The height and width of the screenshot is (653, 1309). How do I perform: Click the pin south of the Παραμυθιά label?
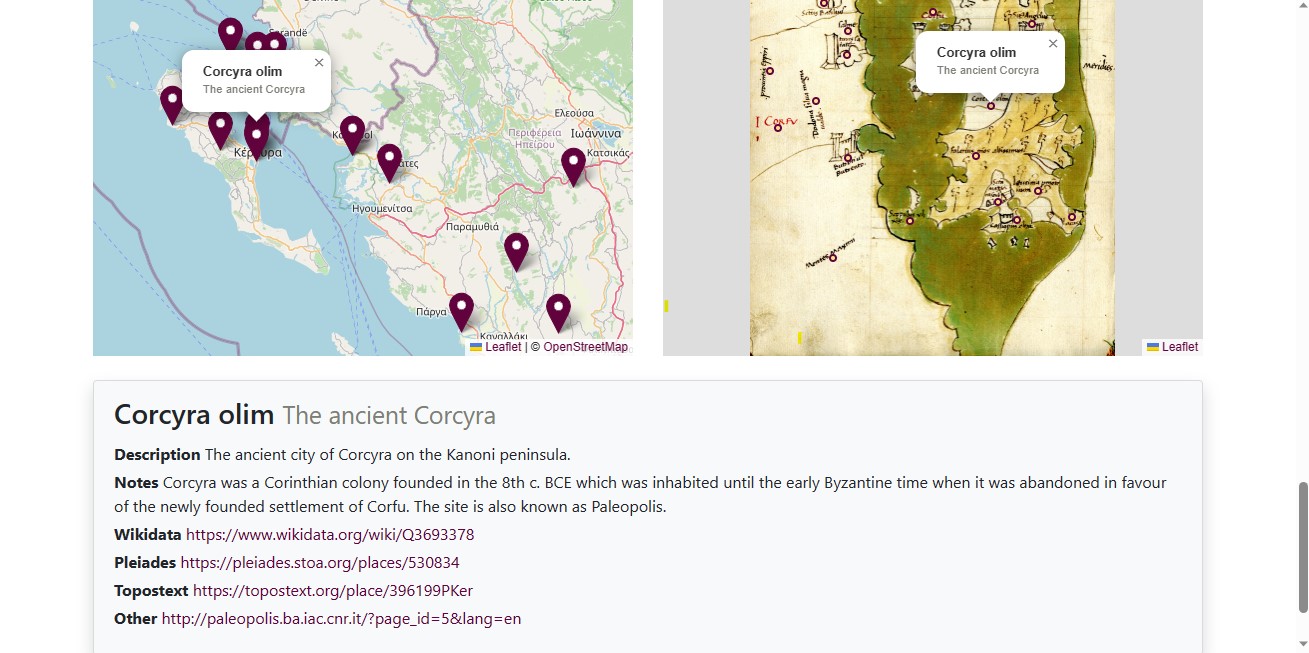pos(516,250)
